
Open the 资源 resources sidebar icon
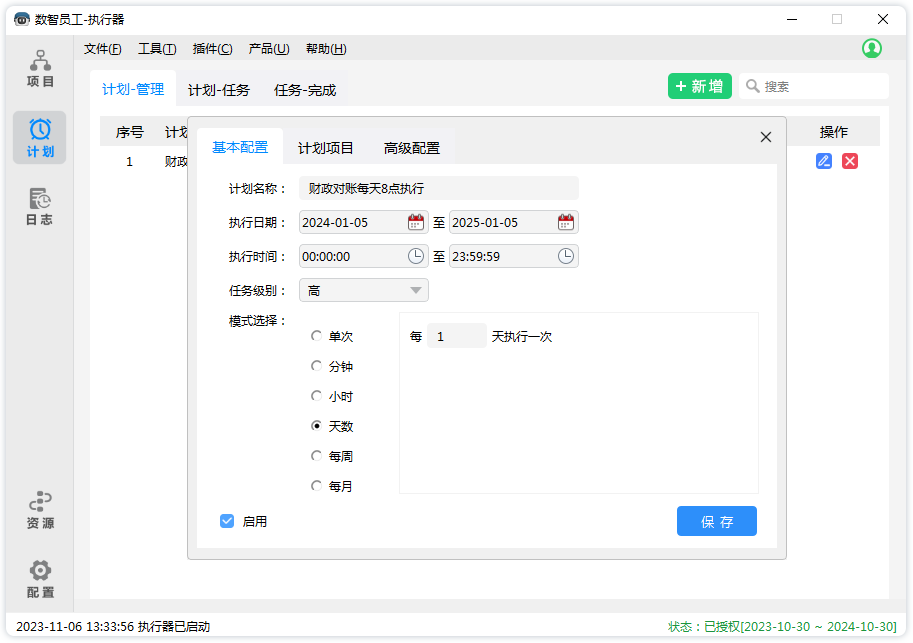pos(40,509)
